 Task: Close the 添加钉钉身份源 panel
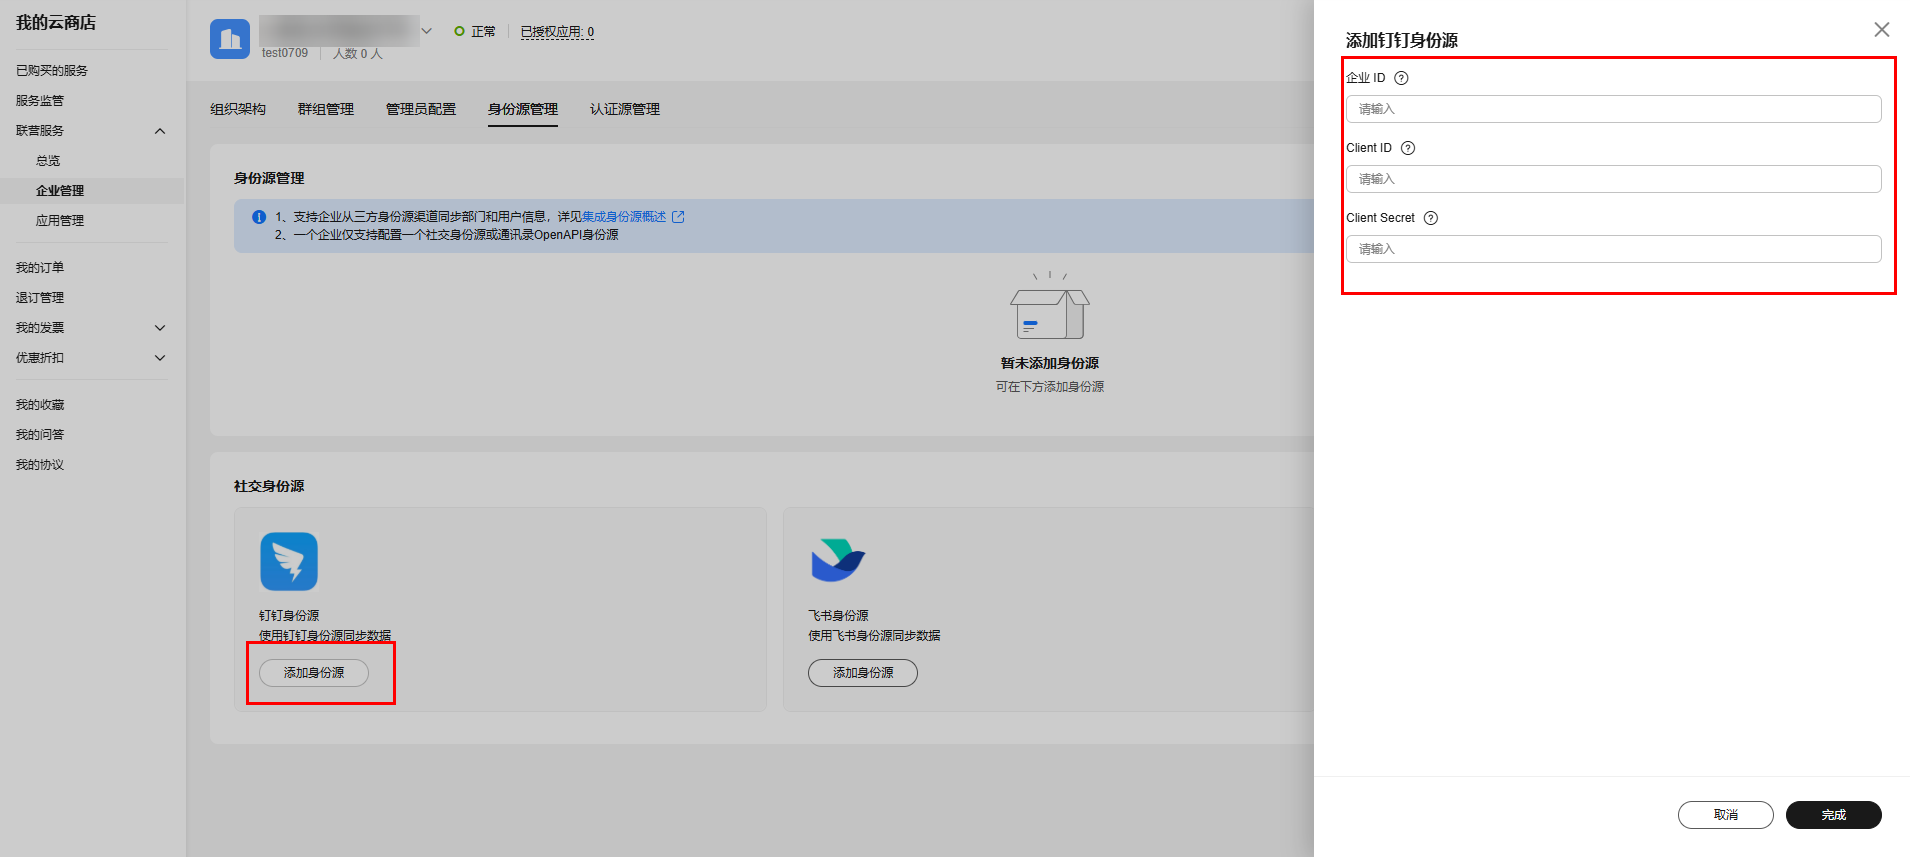1881,30
